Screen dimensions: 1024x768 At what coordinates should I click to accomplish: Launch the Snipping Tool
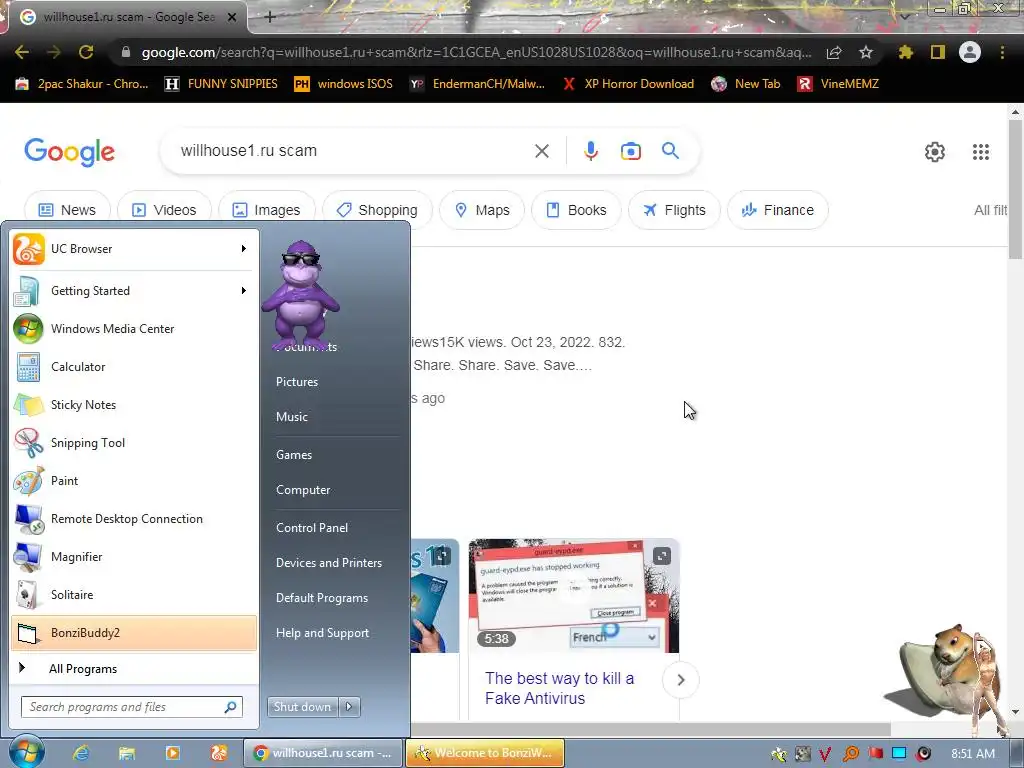(134, 443)
